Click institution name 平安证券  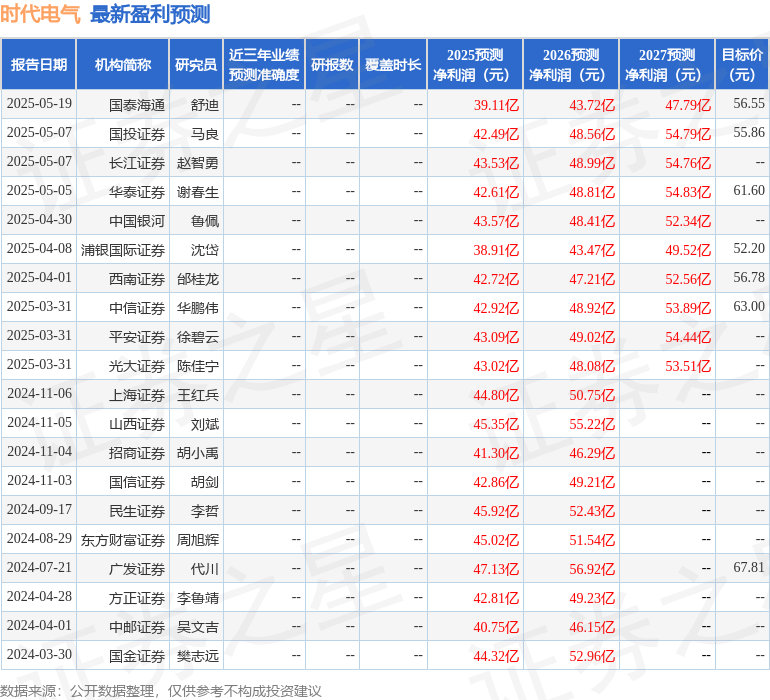[137, 337]
